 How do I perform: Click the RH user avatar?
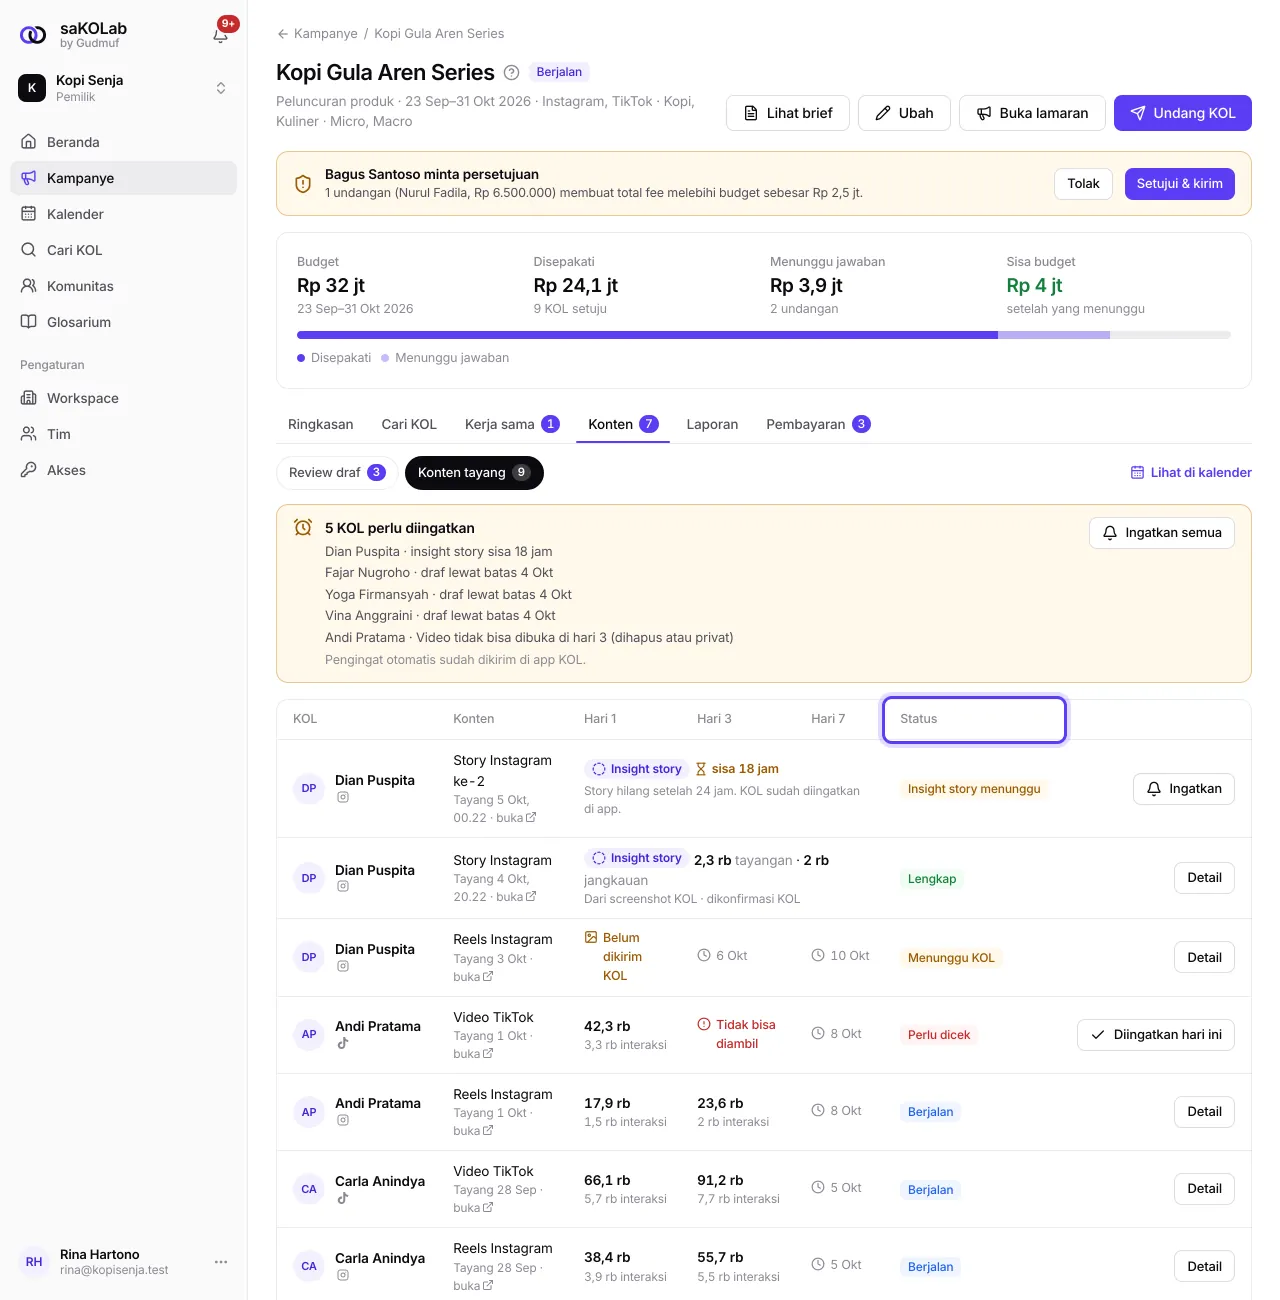34,1262
